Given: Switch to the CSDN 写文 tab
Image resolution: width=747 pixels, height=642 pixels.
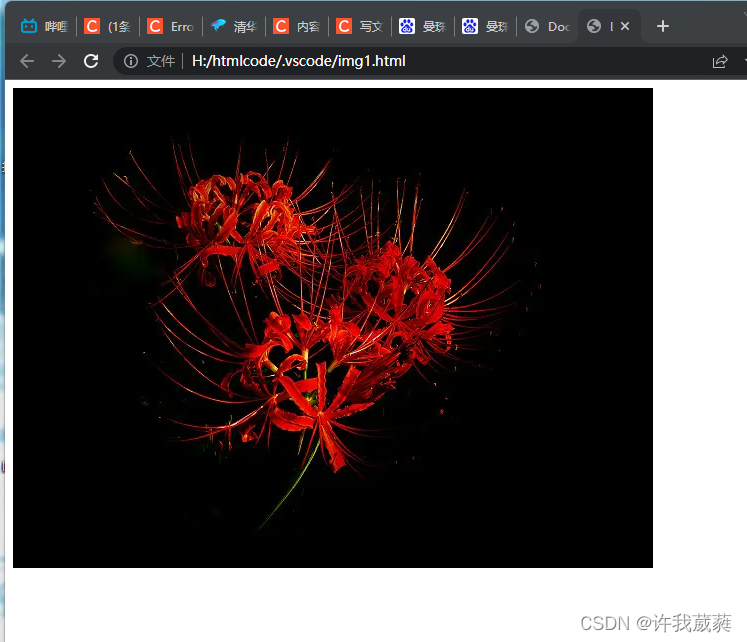Looking at the screenshot, I should (x=359, y=26).
